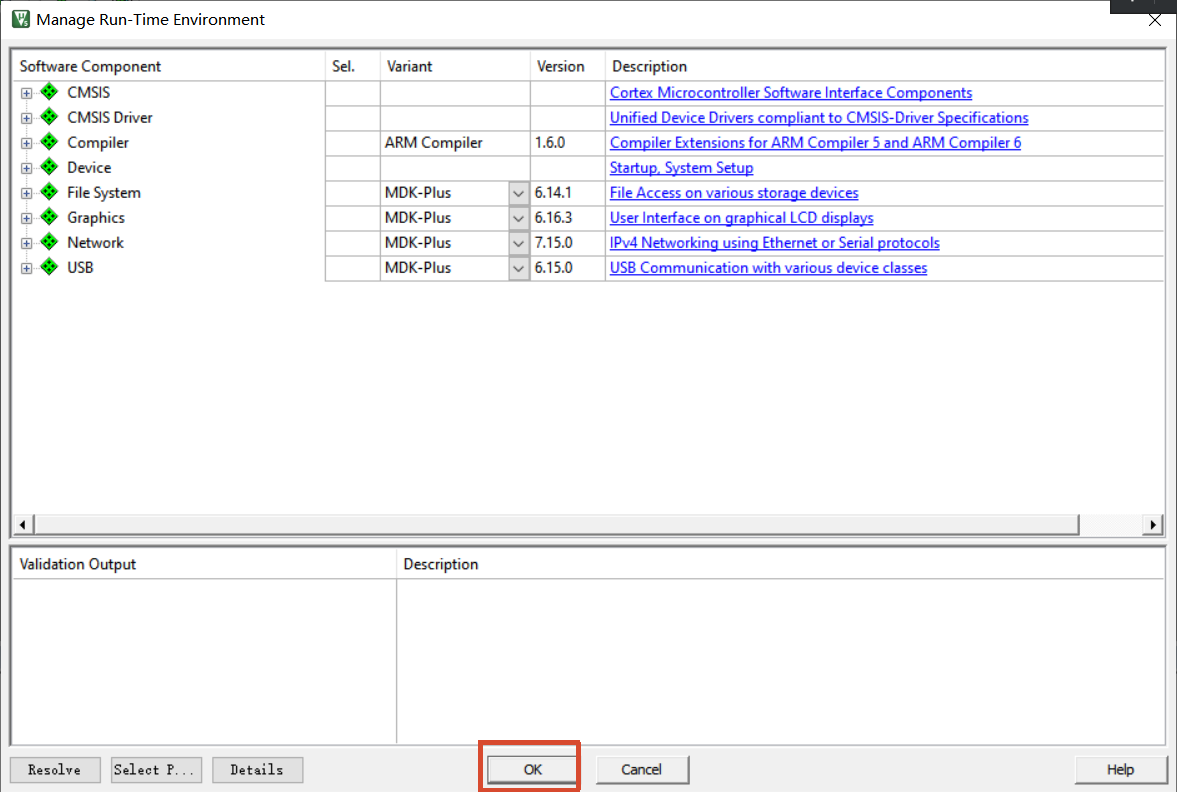Screen dimensions: 1177x792
Task: Expand the File System tree node
Action: click(x=26, y=193)
